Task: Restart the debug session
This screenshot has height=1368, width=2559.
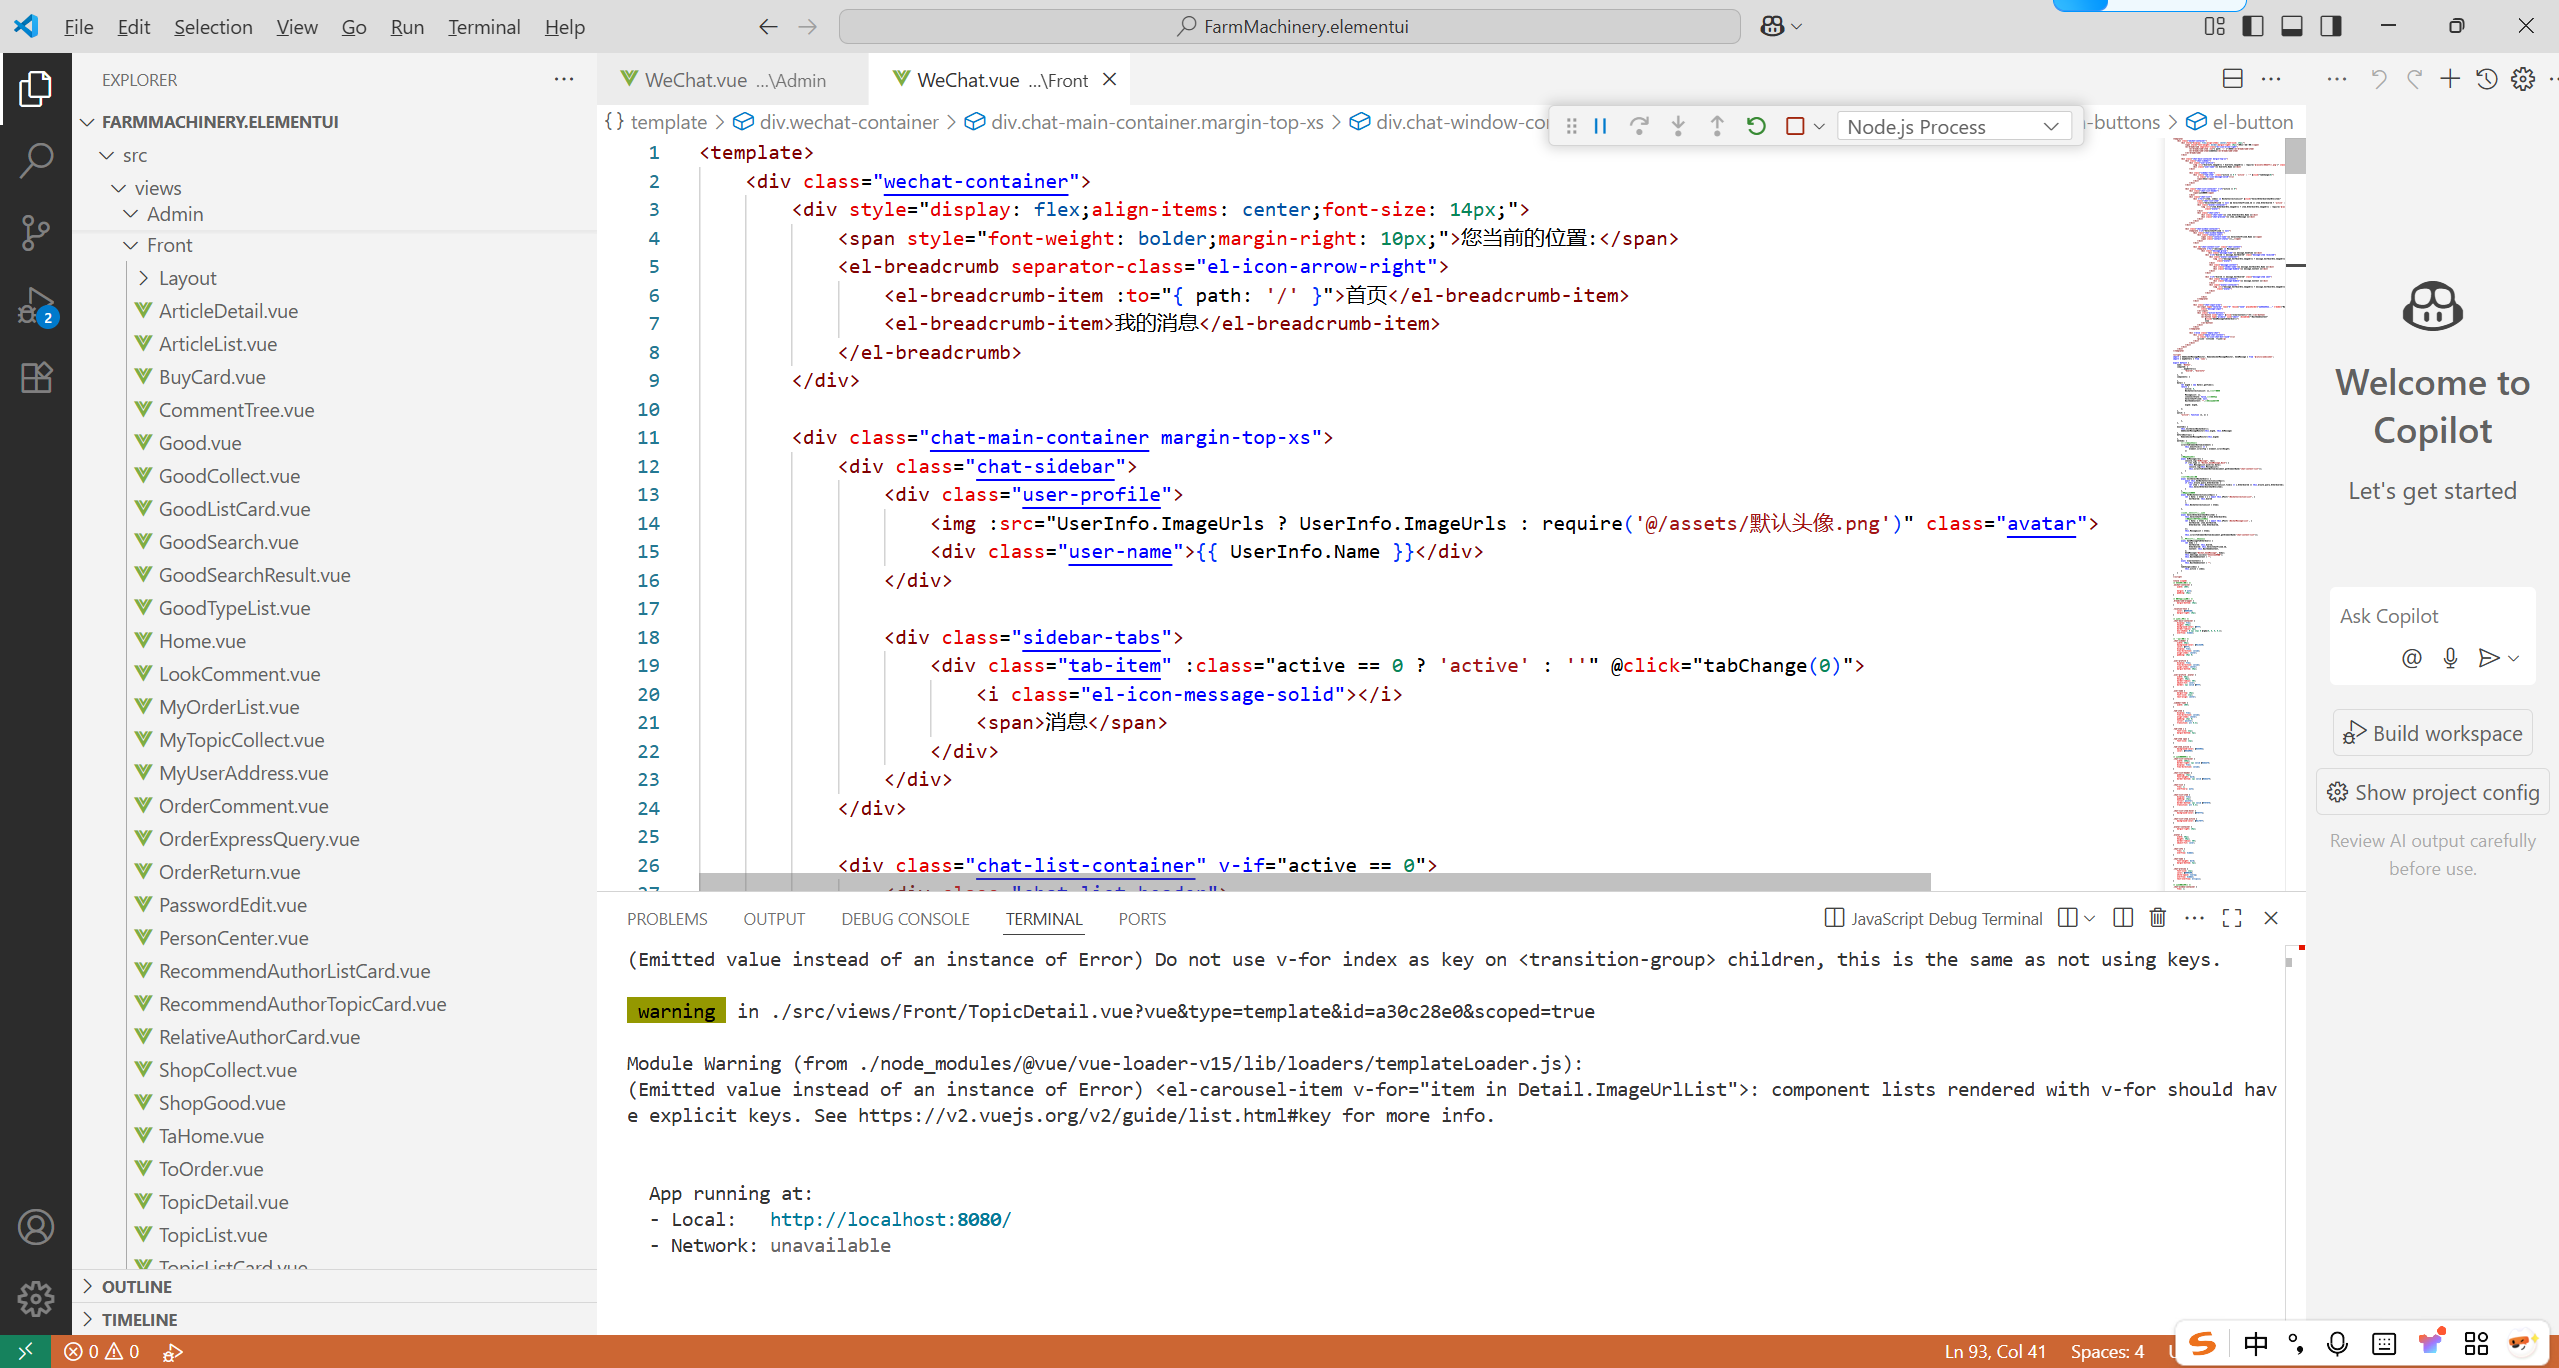Action: pos(1756,126)
